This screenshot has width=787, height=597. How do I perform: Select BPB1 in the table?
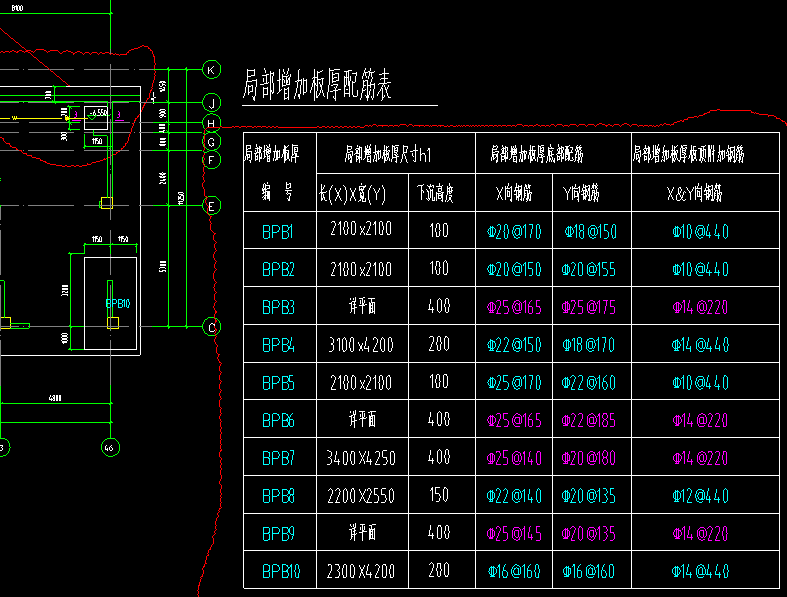pyautogui.click(x=278, y=232)
